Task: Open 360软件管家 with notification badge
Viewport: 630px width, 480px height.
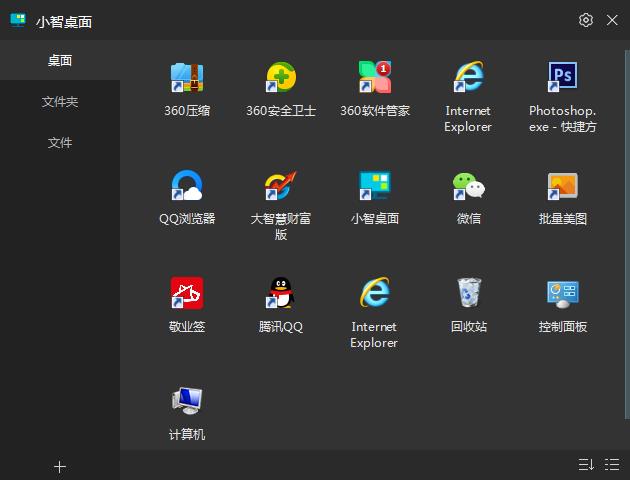Action: pos(375,78)
